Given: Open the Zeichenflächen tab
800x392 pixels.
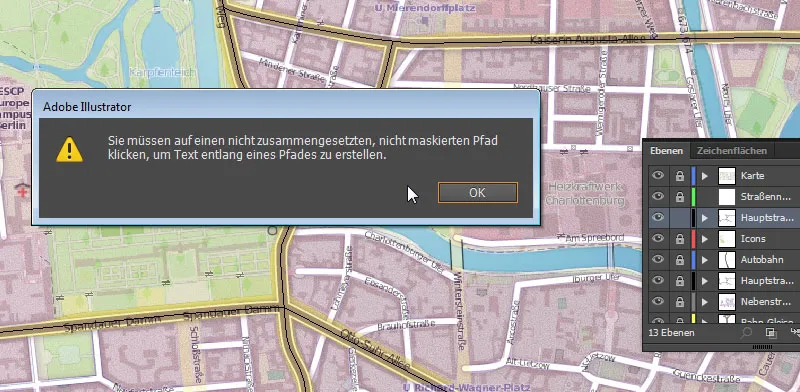Looking at the screenshot, I should (x=732, y=151).
